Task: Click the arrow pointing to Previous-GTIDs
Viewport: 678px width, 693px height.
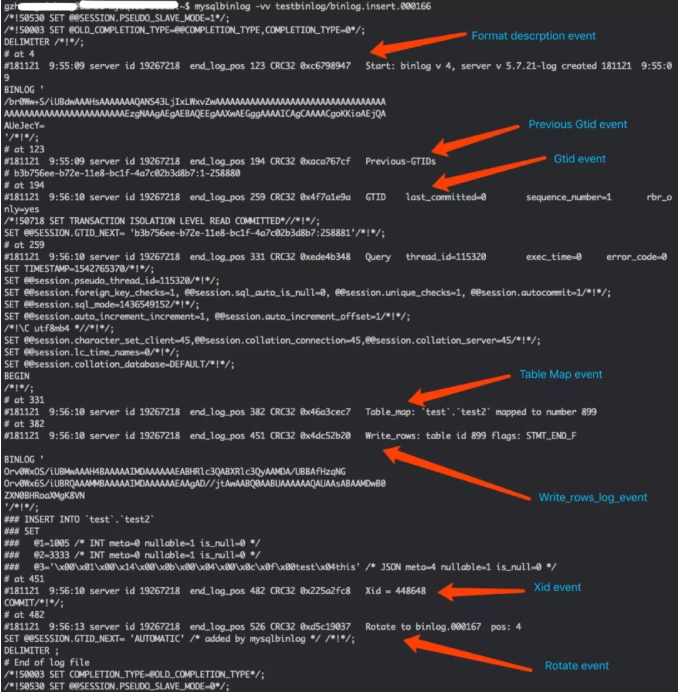Action: (475, 140)
